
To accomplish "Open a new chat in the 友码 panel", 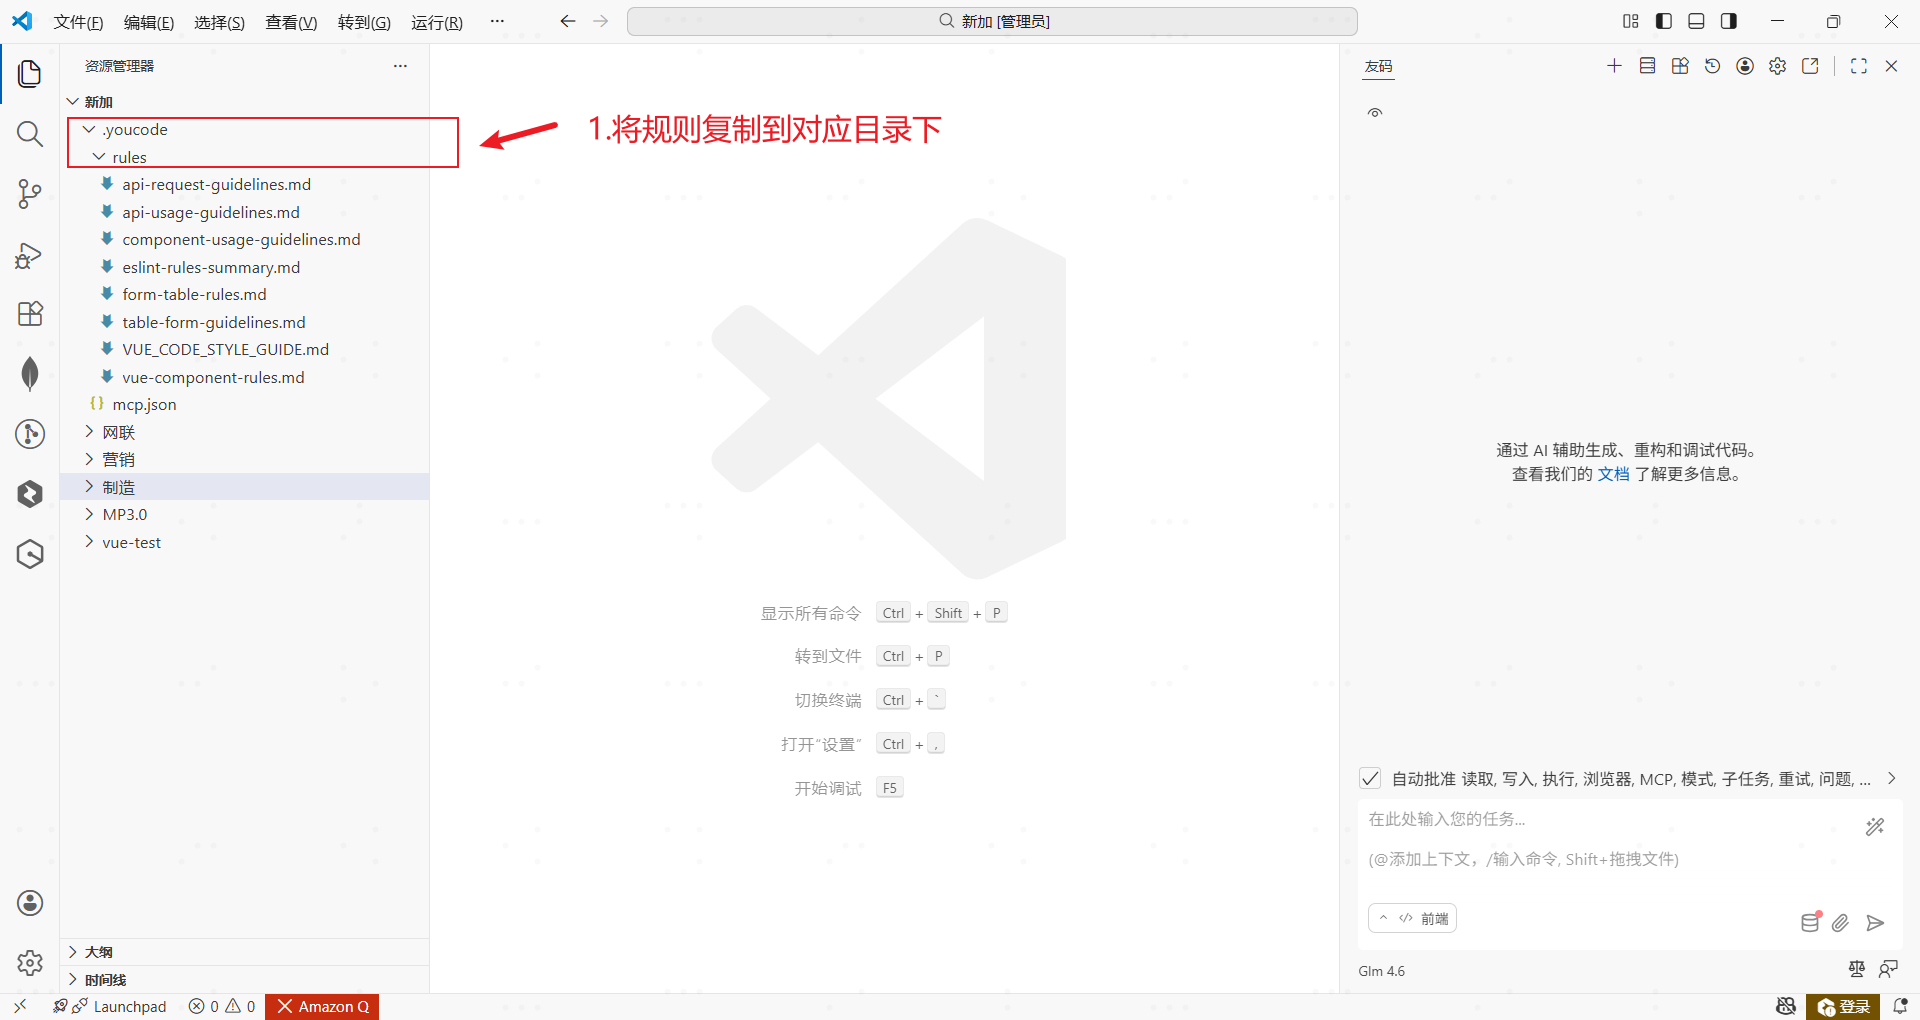I will (1614, 66).
